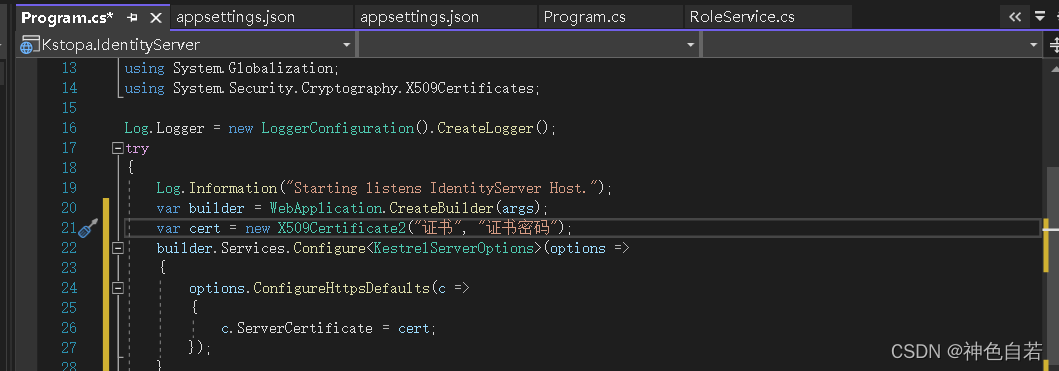This screenshot has width=1059, height=371.
Task: Click the "try" keyword on line 17
Action: pyautogui.click(x=137, y=148)
